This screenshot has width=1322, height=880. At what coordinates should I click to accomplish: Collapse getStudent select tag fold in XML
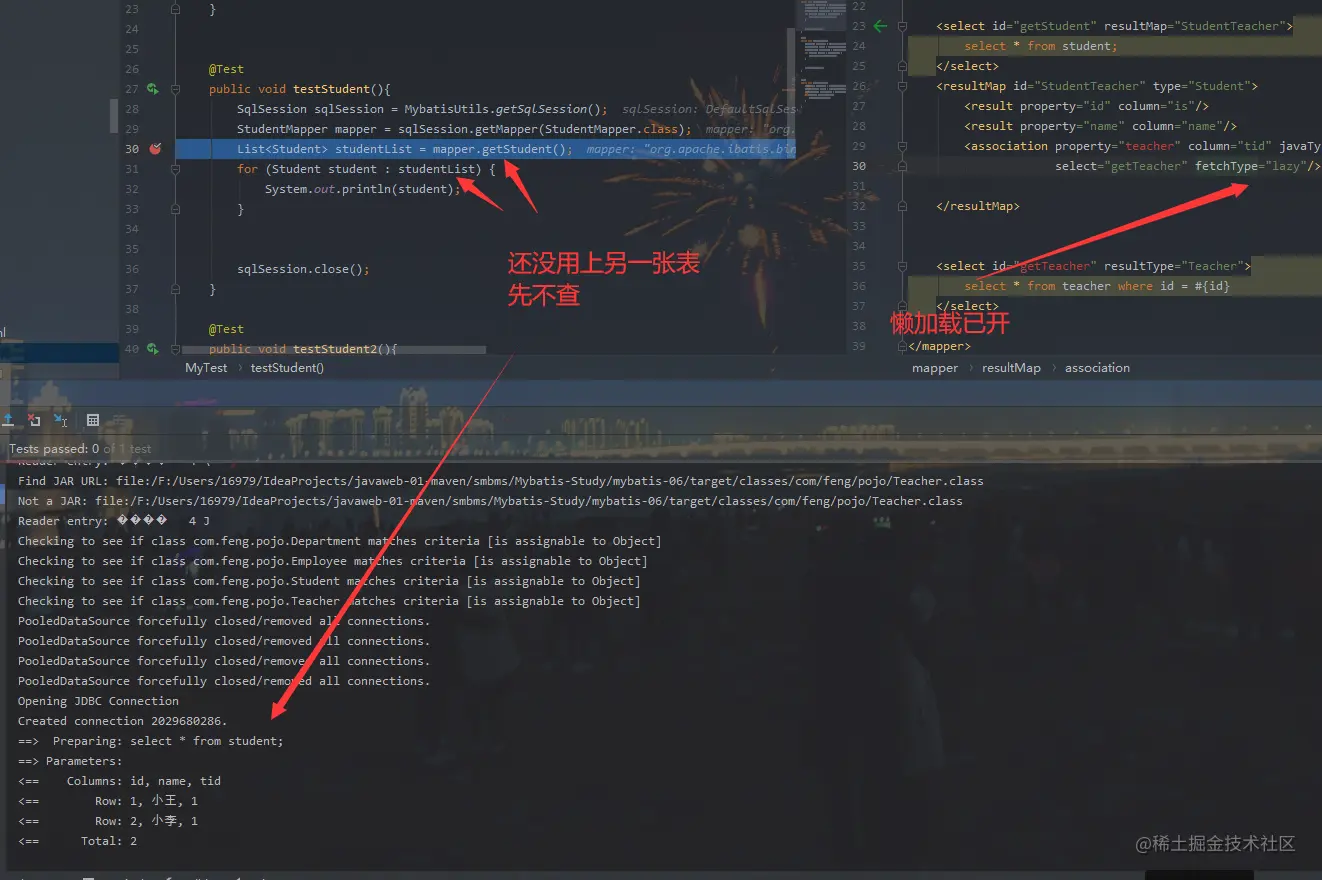pos(904,26)
